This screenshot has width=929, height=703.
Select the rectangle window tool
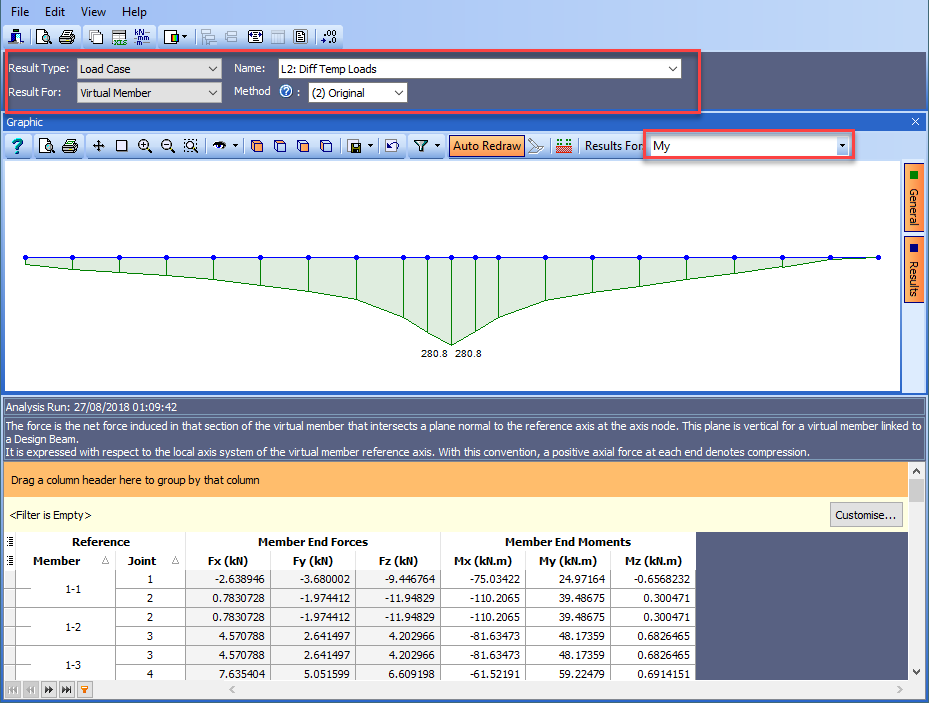pyautogui.click(x=121, y=146)
